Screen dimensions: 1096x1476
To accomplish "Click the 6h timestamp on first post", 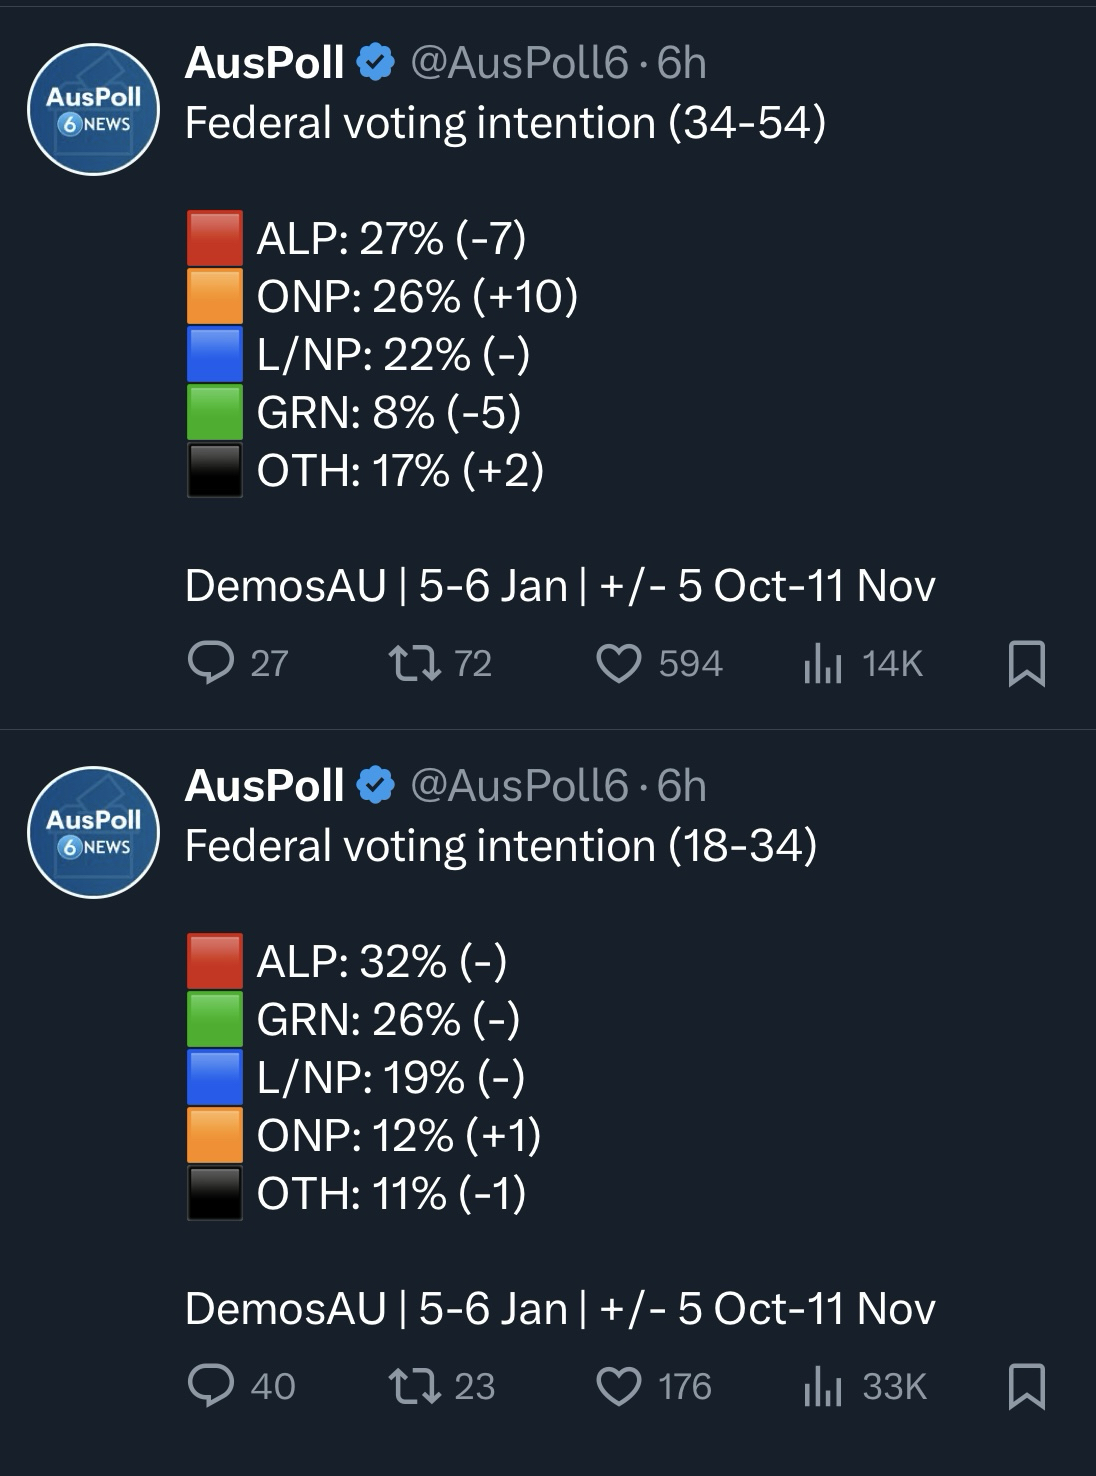I will pyautogui.click(x=682, y=63).
